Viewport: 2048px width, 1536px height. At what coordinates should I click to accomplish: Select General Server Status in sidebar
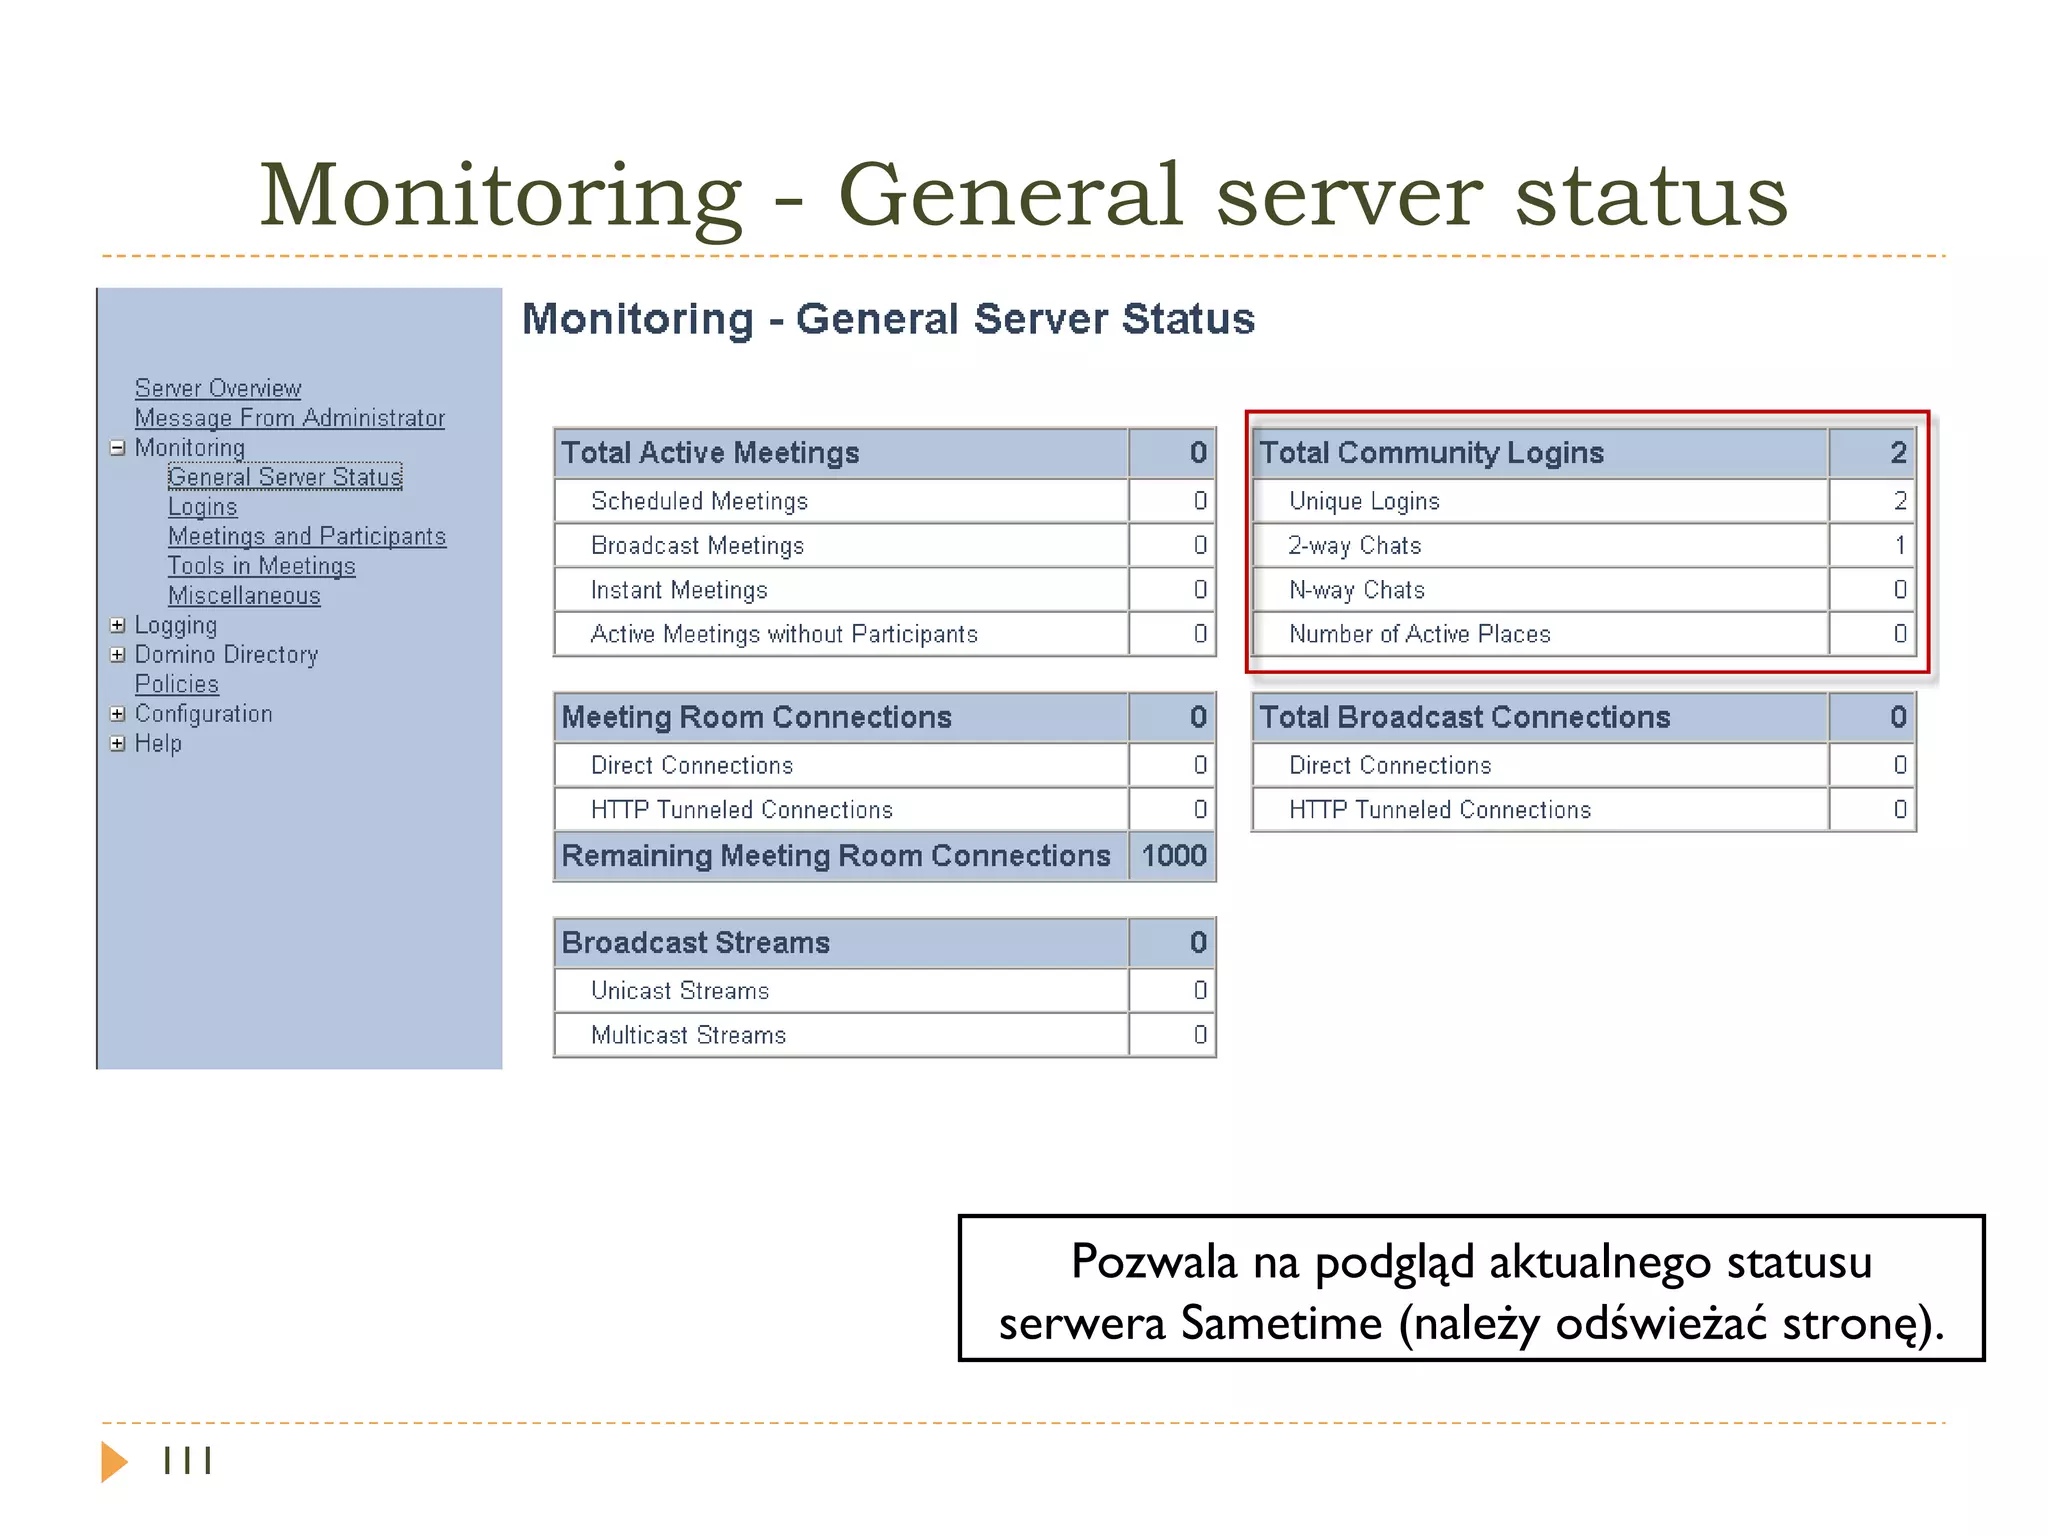click(285, 477)
